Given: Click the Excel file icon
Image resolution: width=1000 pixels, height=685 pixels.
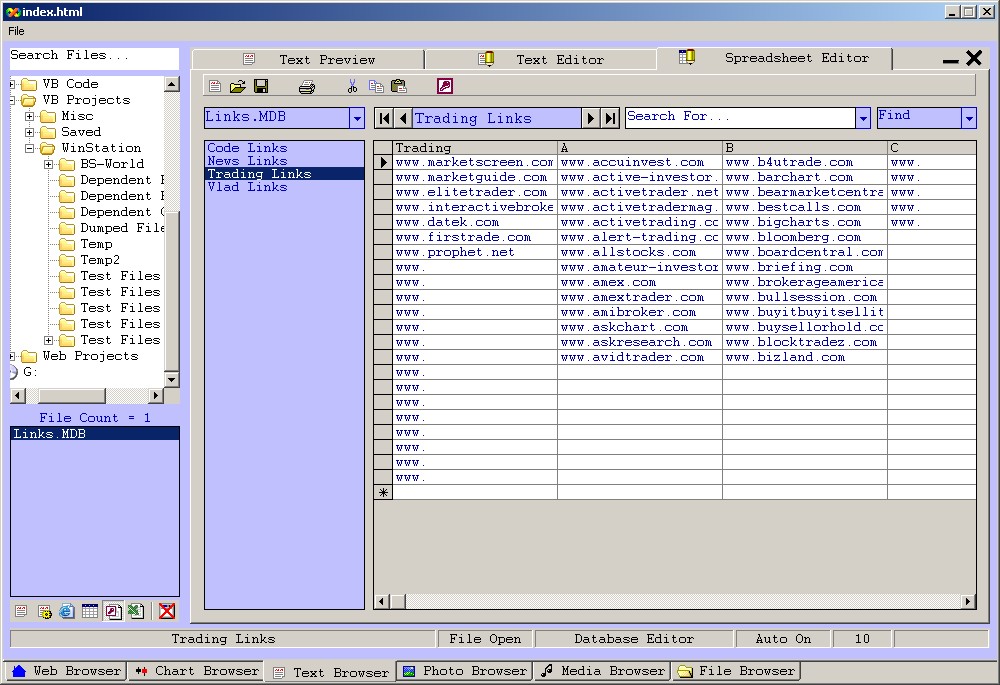Looking at the screenshot, I should point(136,611).
